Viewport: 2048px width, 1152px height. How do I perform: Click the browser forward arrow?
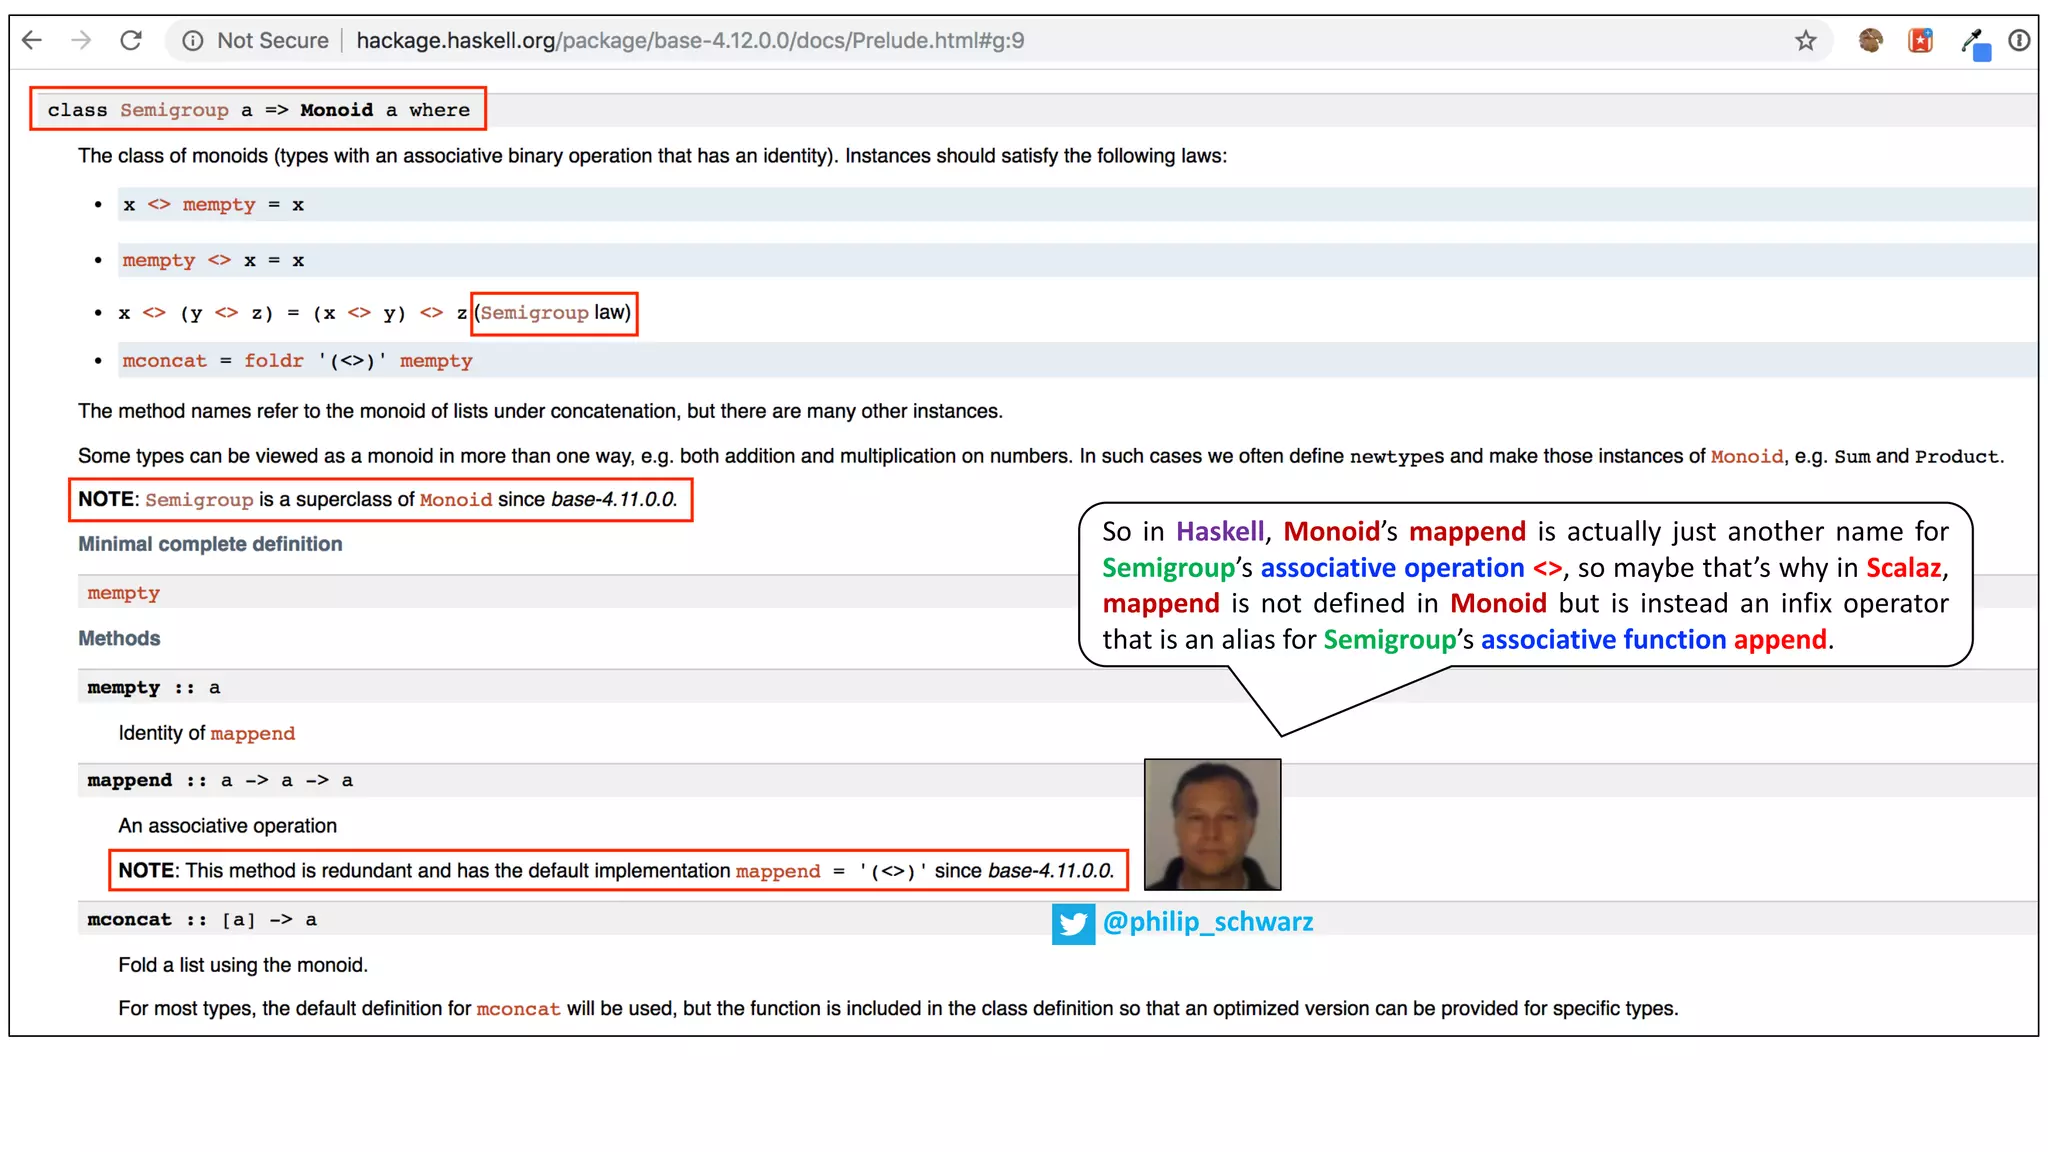point(81,40)
